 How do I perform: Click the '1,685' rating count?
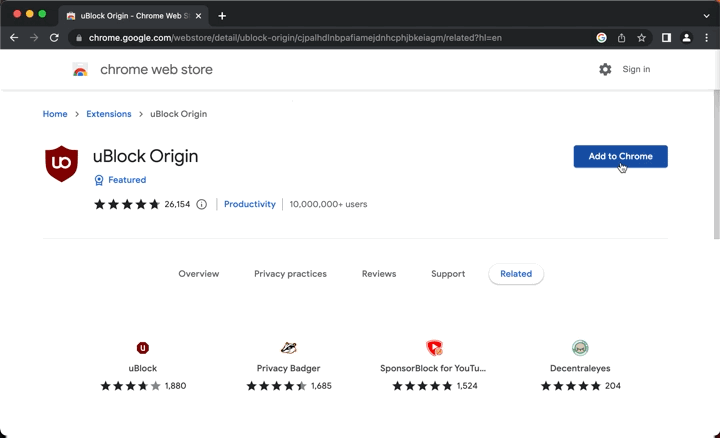coord(321,386)
